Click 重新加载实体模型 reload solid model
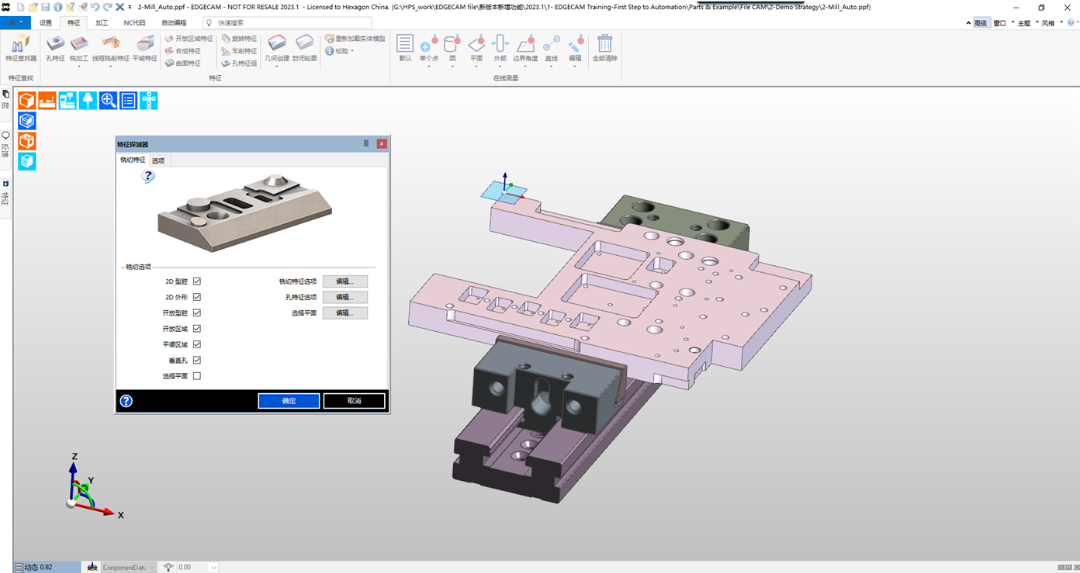 355,39
